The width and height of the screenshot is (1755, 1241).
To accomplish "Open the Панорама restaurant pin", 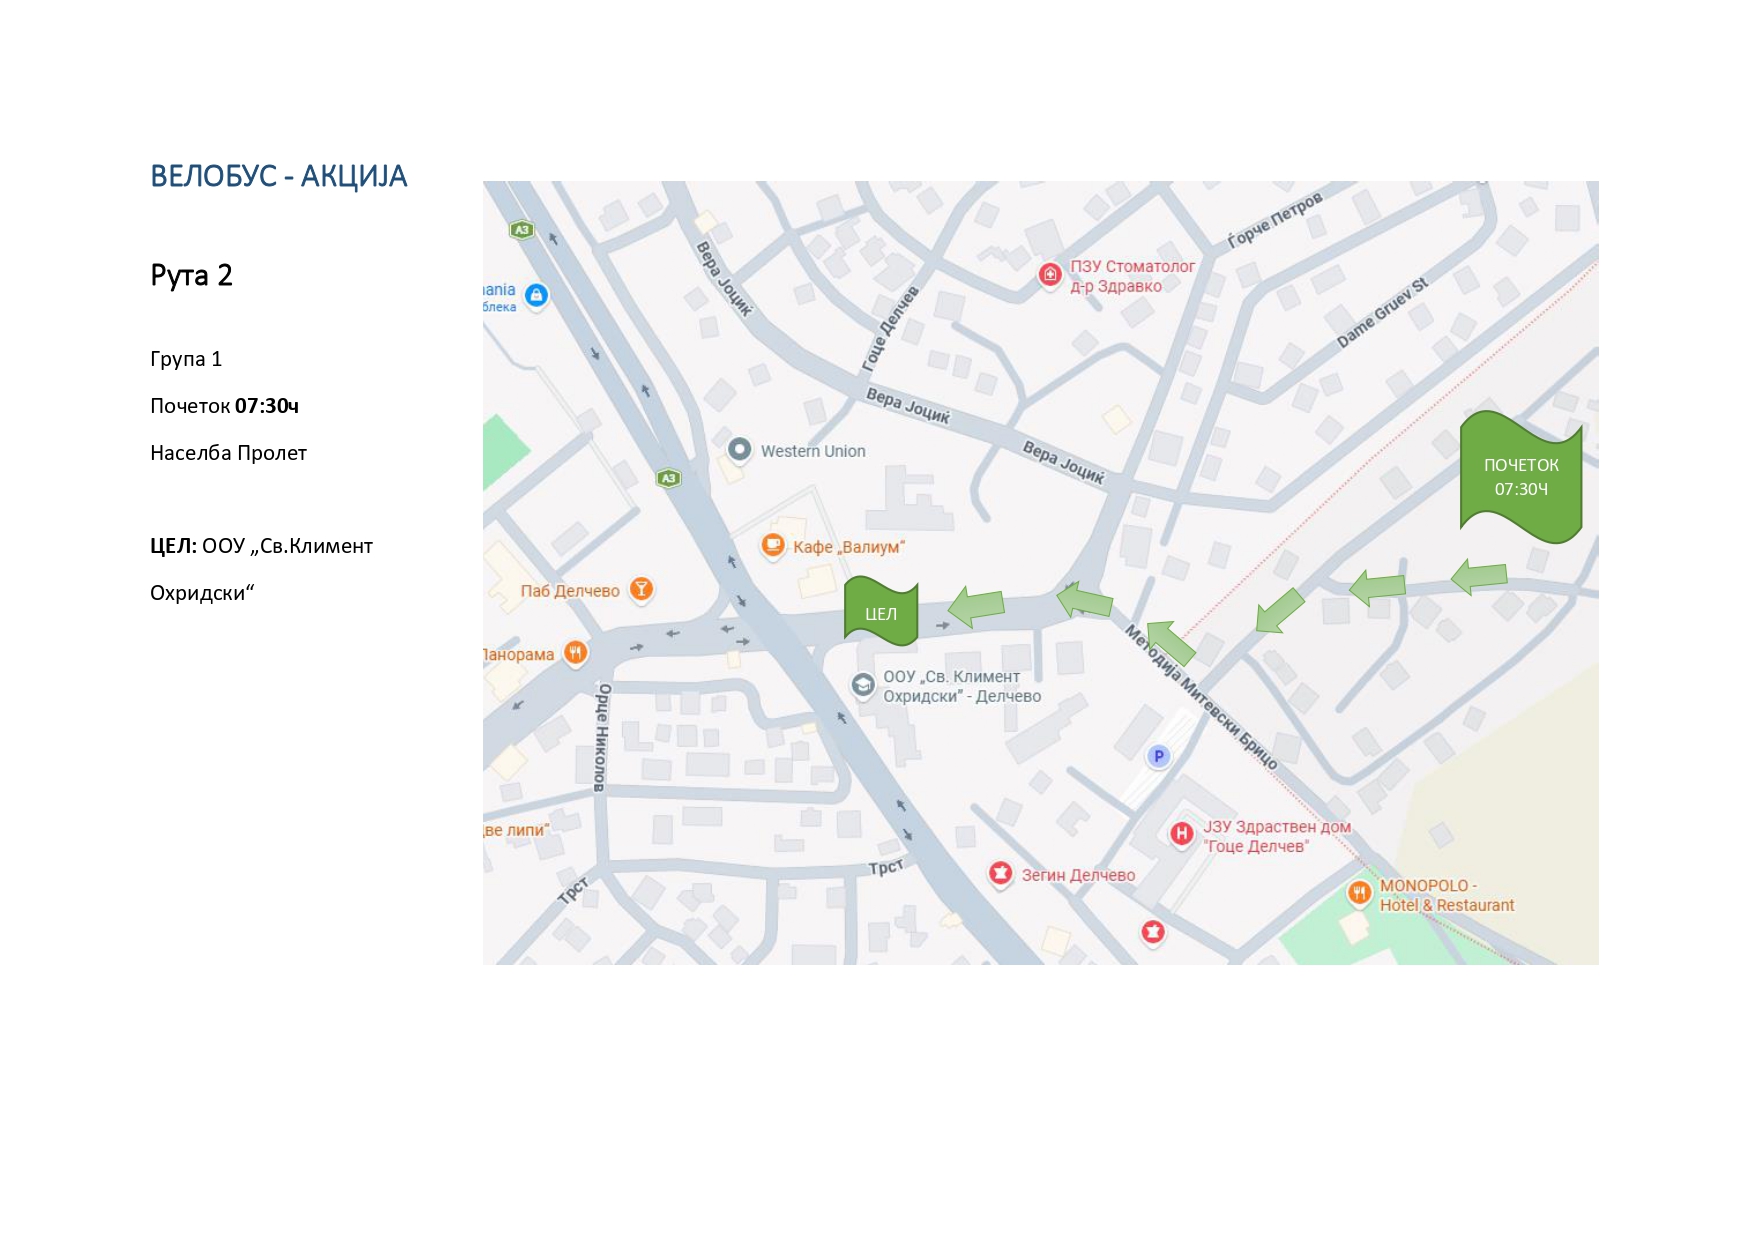I will 575,654.
